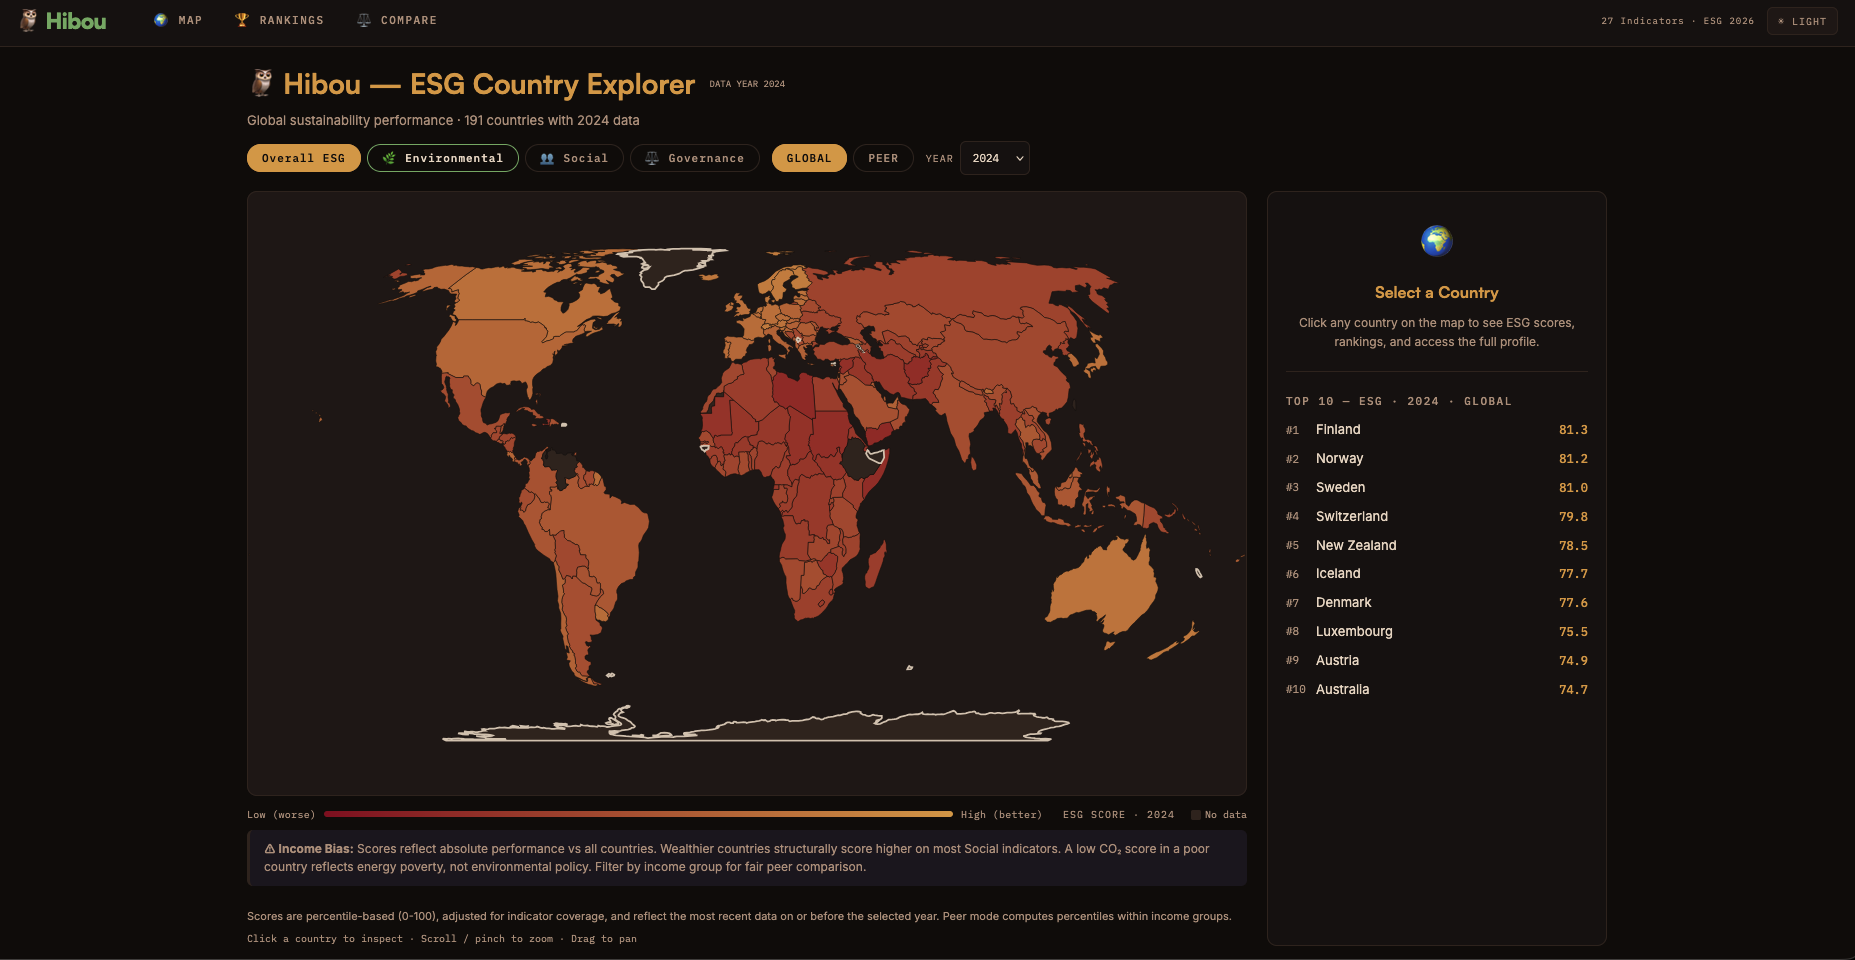Open the Rankings page

(x=291, y=20)
